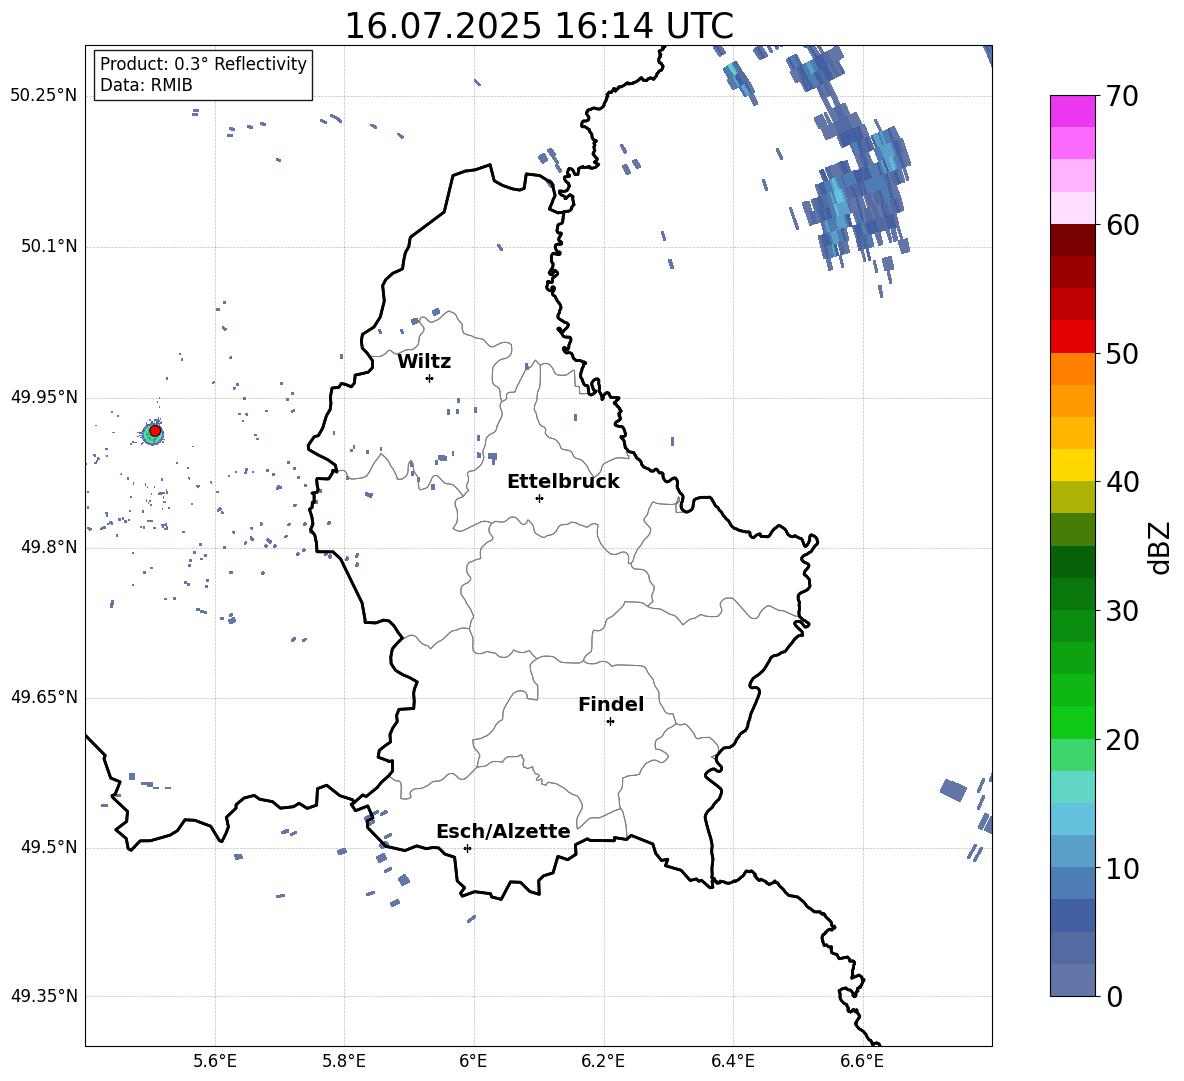Click the longitude label 6.6°E

coord(862,1061)
